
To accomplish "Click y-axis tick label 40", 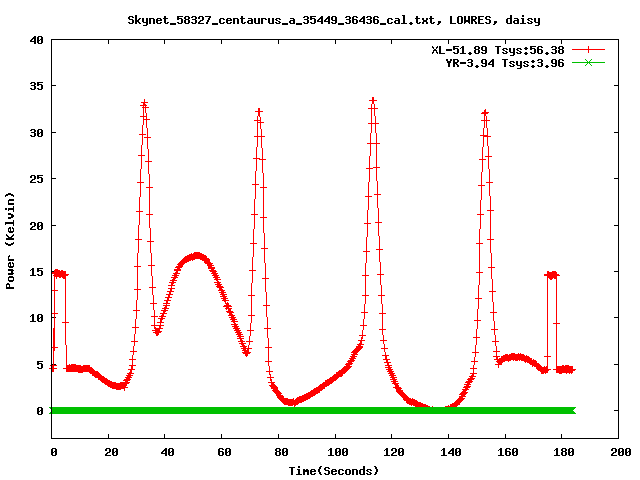I will click(x=36, y=40).
